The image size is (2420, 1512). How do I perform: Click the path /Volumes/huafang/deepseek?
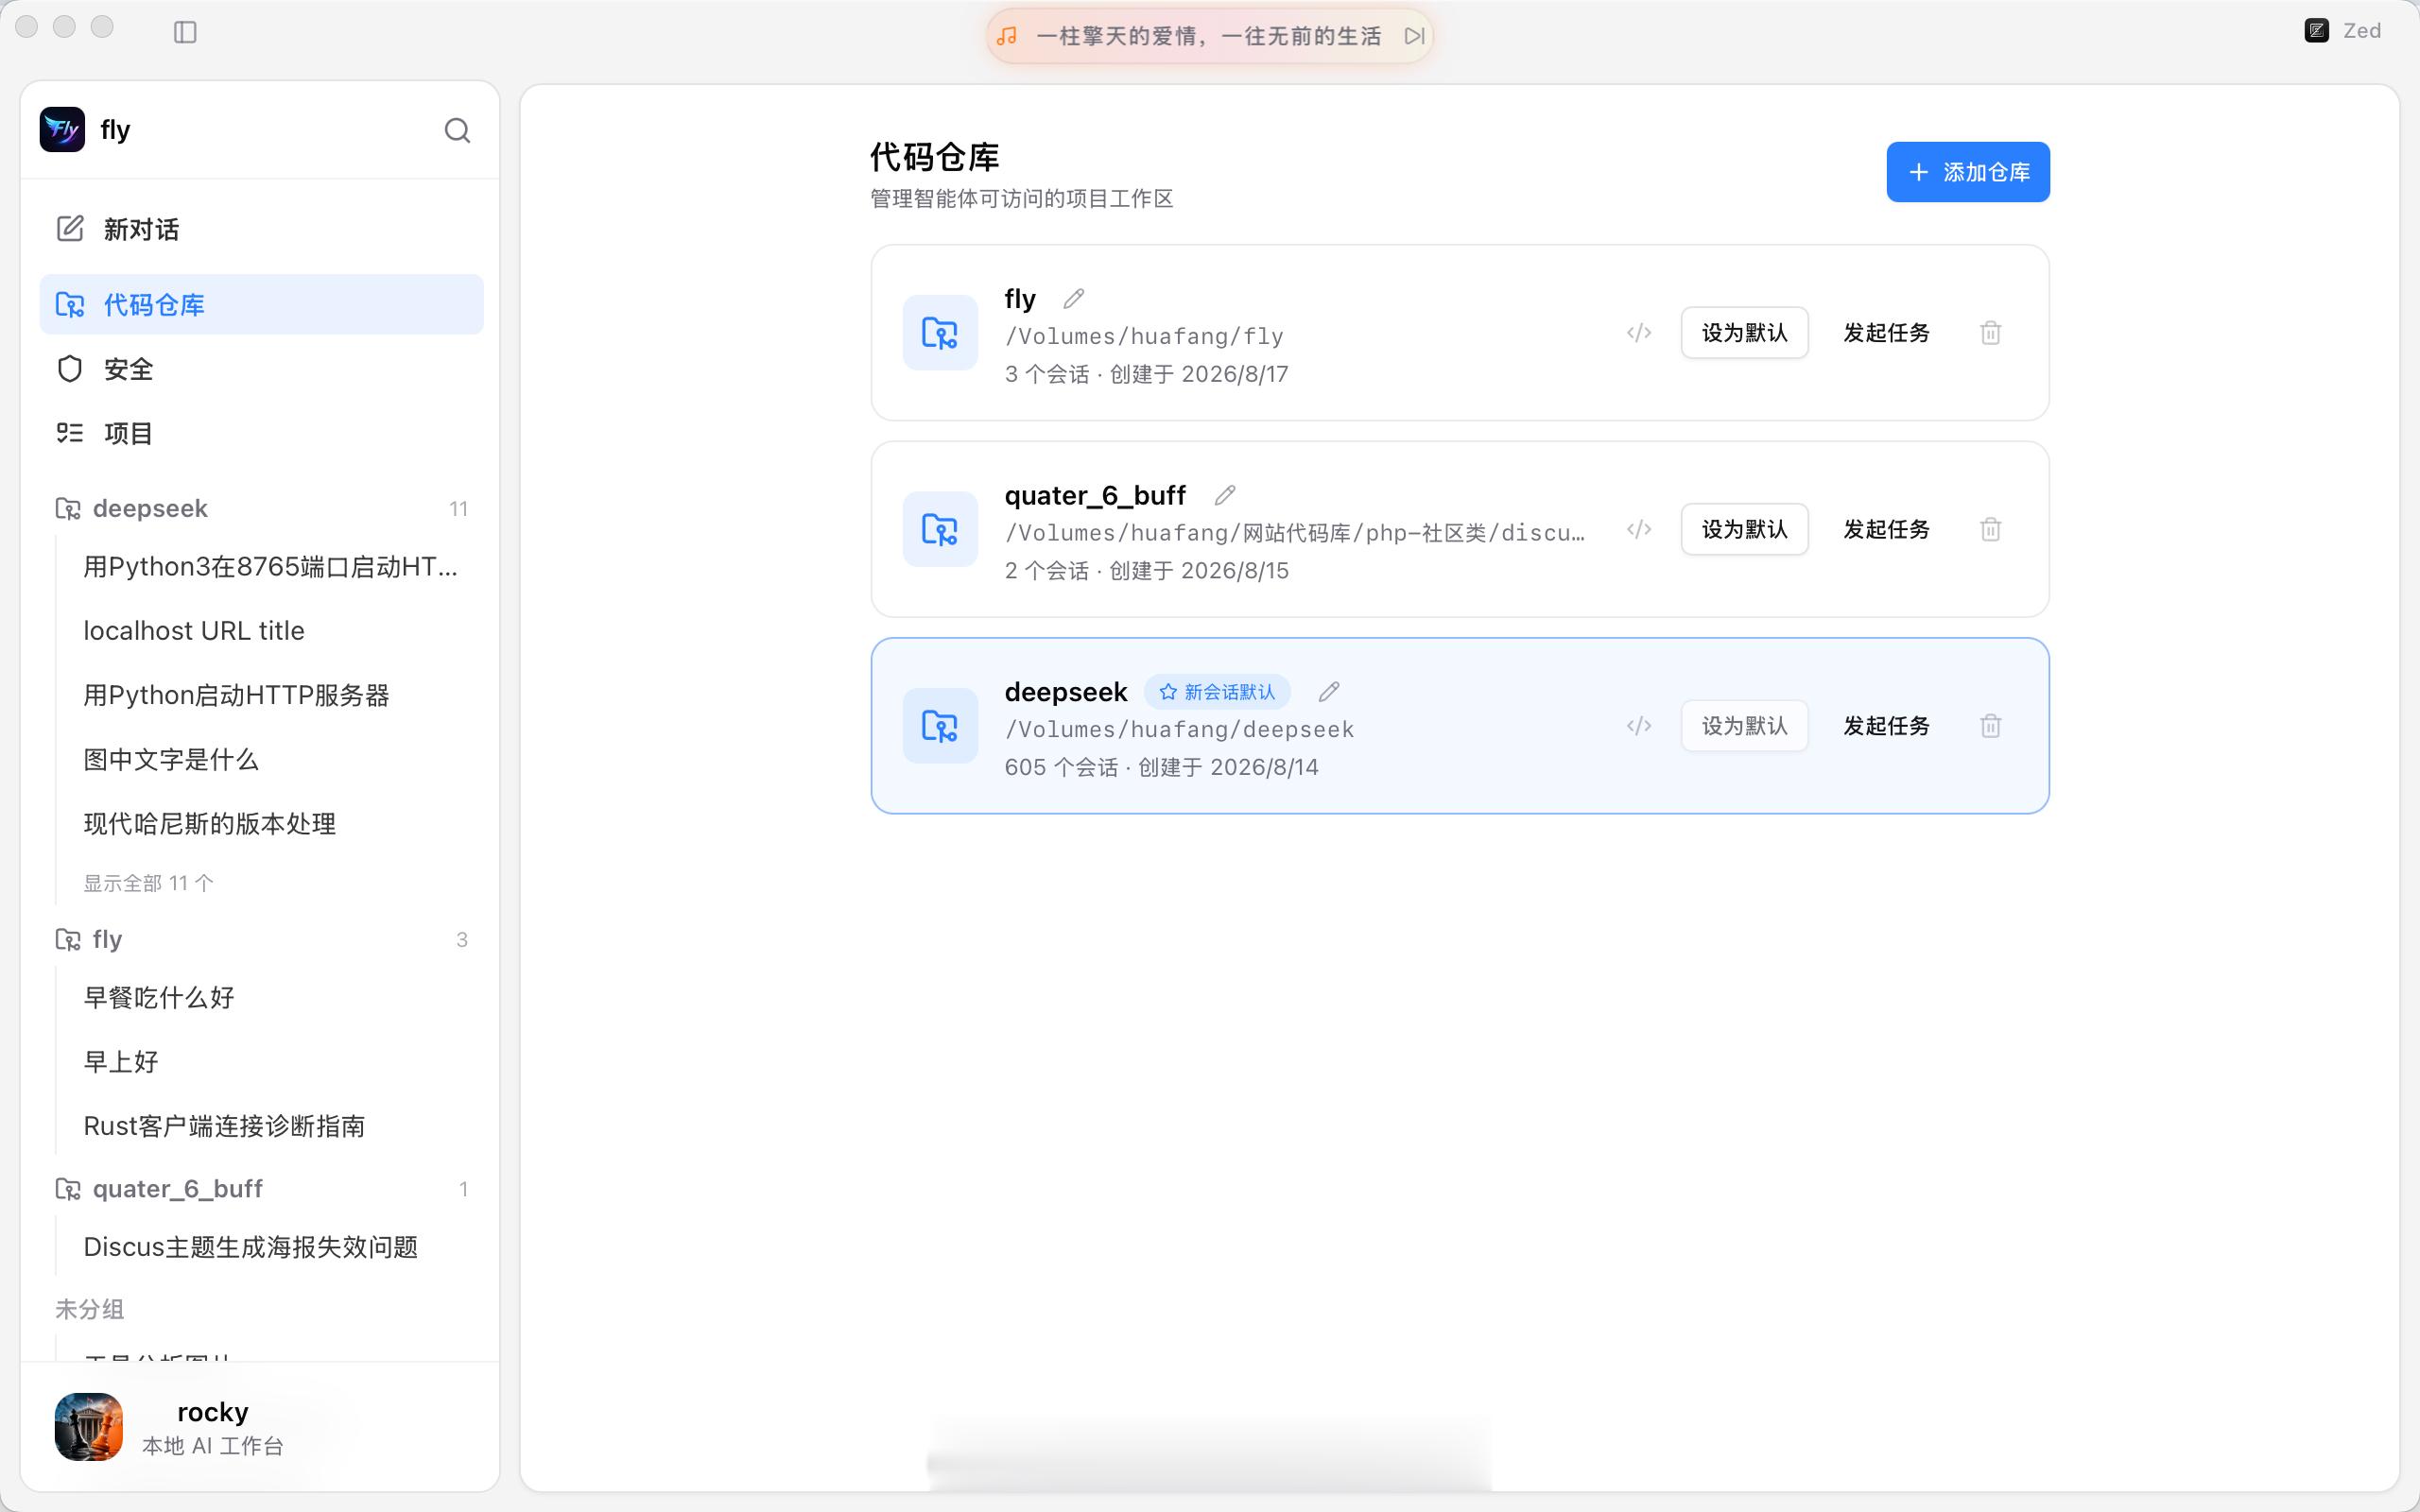[x=1179, y=729]
